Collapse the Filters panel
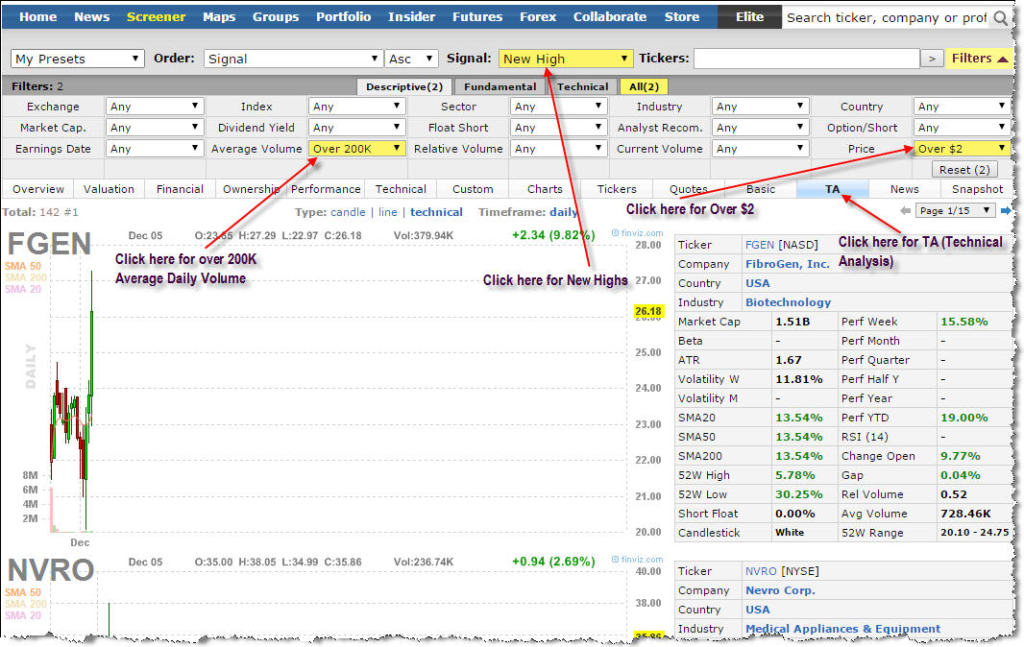The height and width of the screenshot is (647, 1024). (979, 58)
